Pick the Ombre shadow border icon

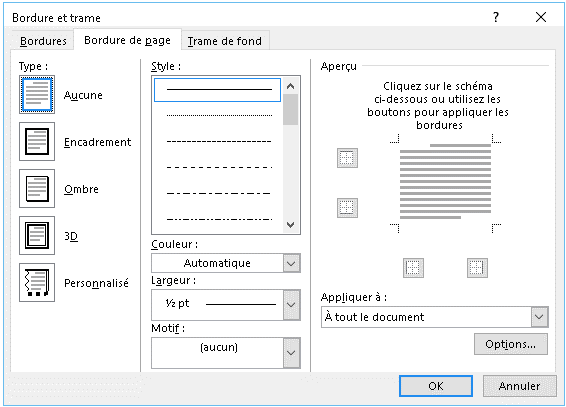pyautogui.click(x=37, y=188)
